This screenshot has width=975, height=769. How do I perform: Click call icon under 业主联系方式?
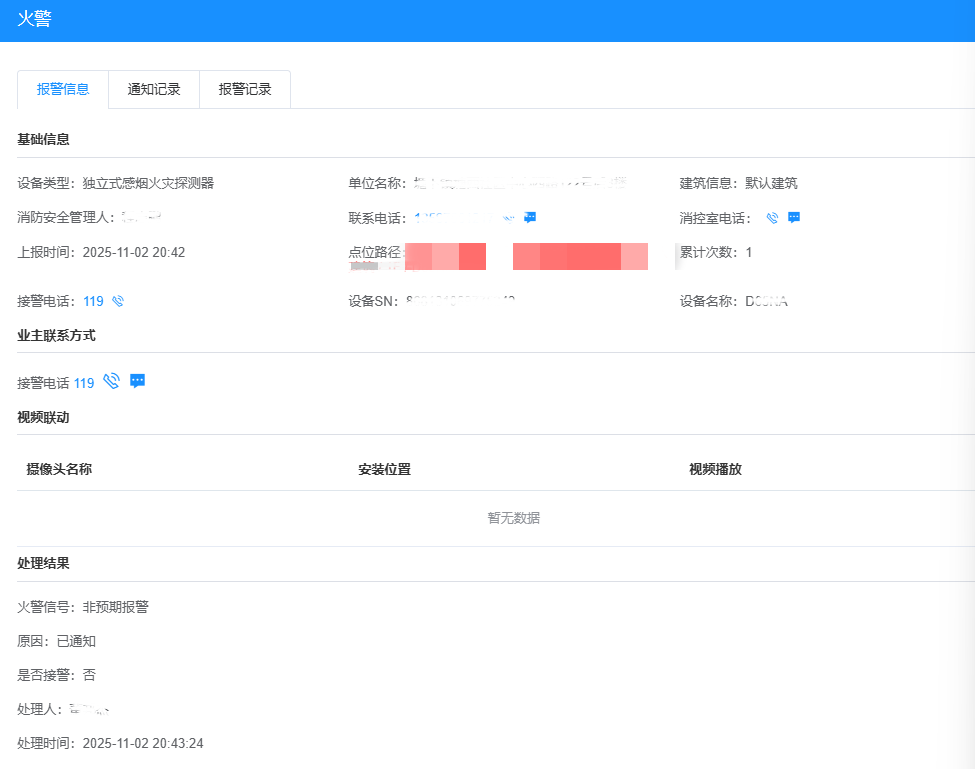click(111, 381)
